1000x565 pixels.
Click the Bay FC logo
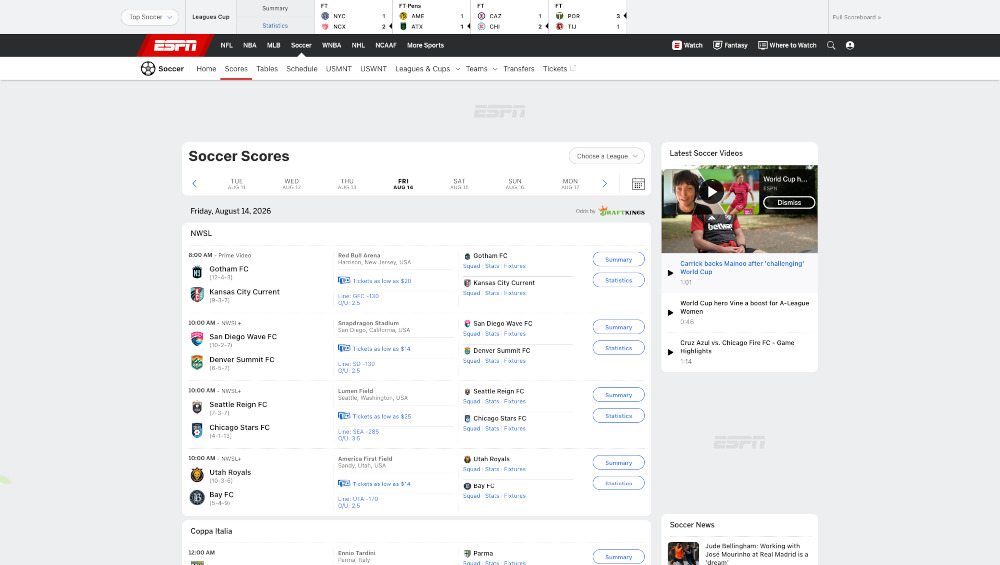click(x=197, y=497)
